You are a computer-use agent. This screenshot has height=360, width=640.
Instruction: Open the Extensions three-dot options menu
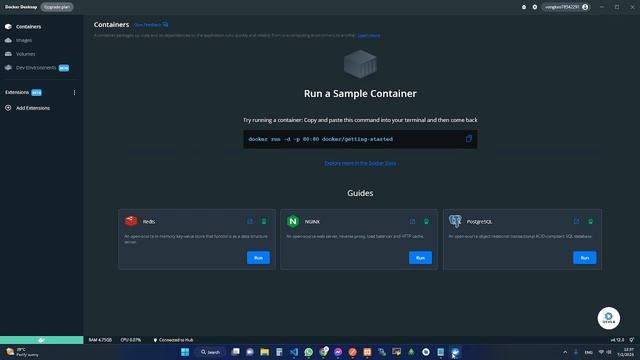[x=74, y=93]
